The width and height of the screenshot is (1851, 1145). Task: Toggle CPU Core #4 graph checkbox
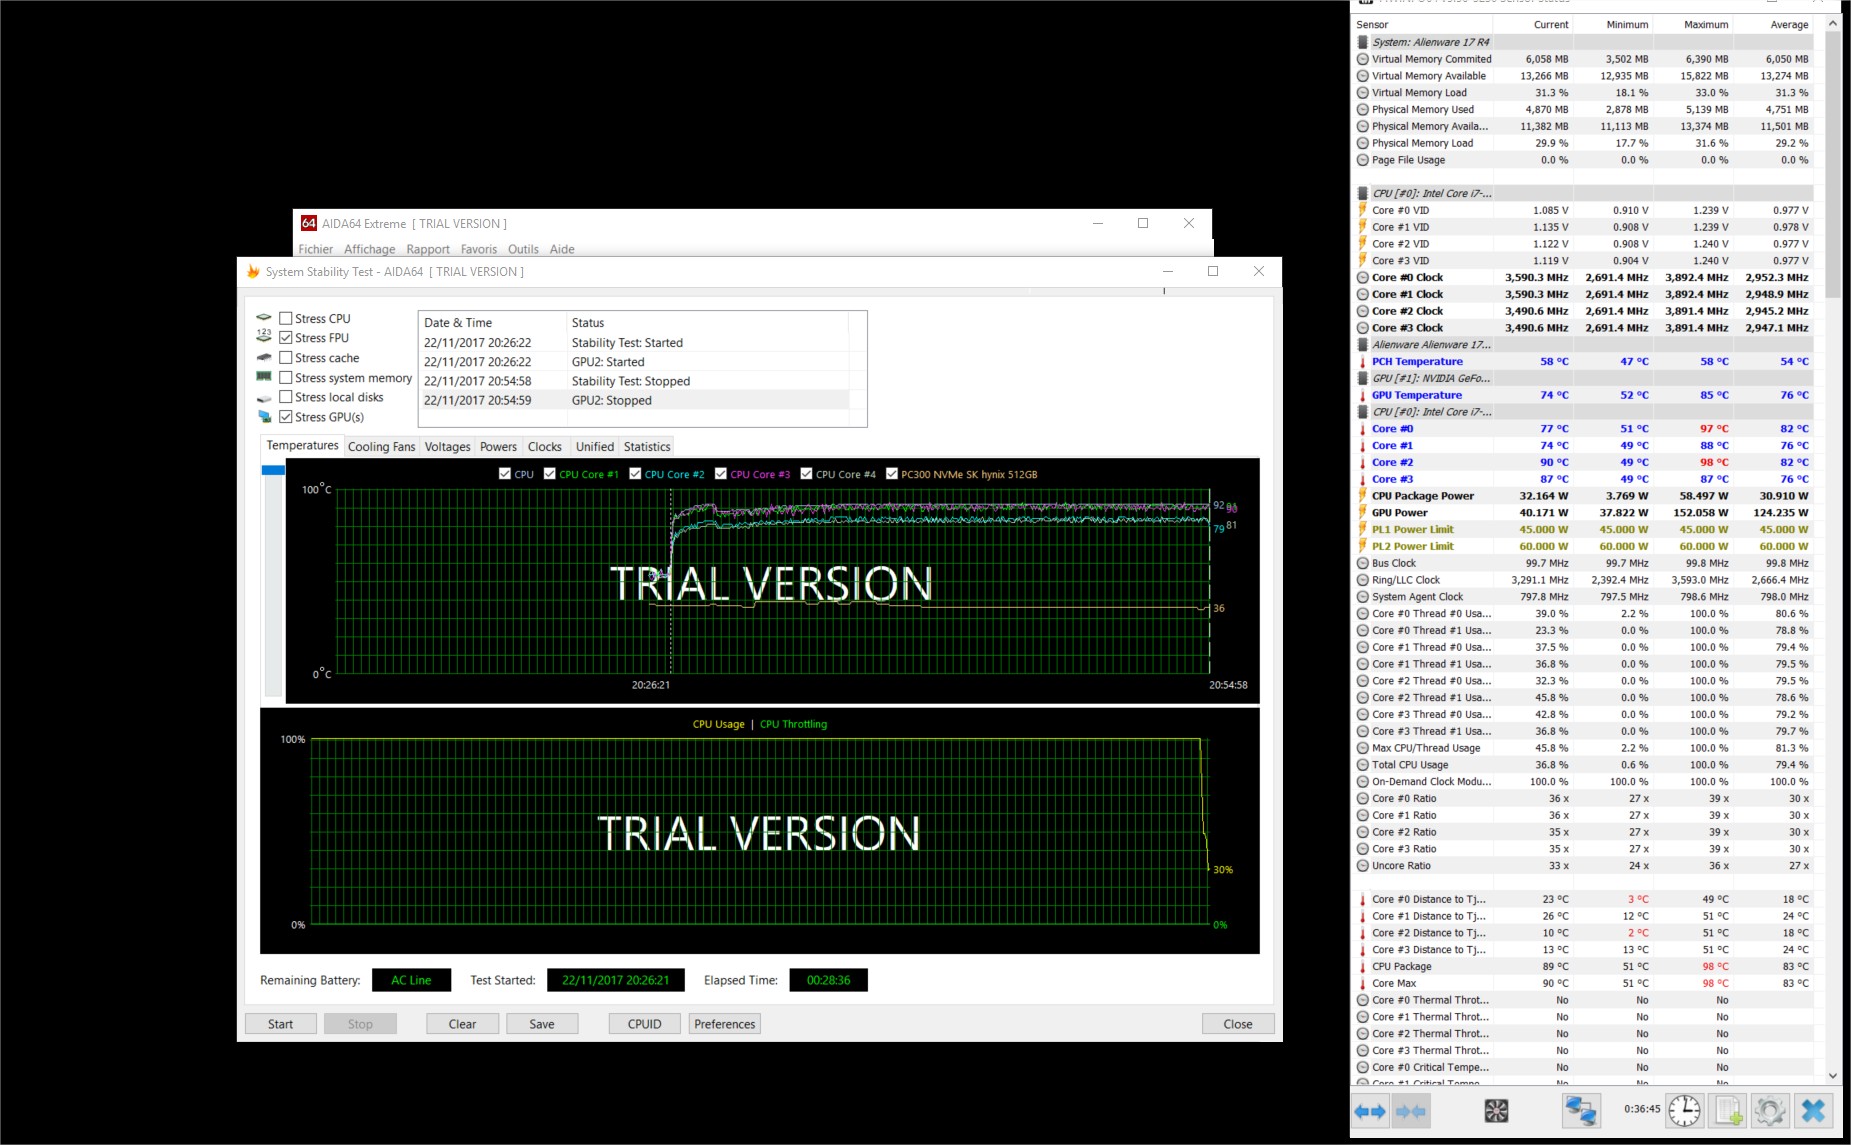point(806,474)
